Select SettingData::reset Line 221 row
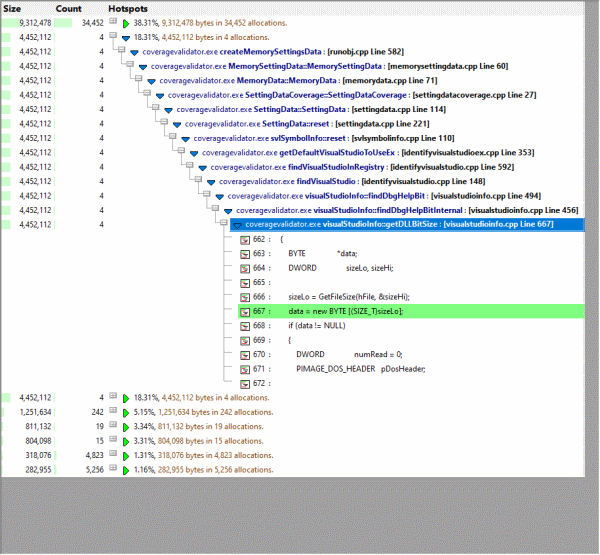Screen dimensions: 600x555 (307, 124)
